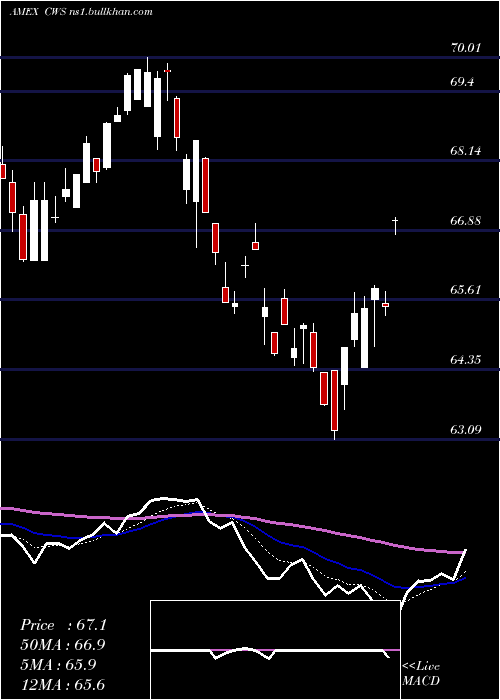Click the 63.09 price level label
The height and width of the screenshot is (700, 500).
click(466, 429)
